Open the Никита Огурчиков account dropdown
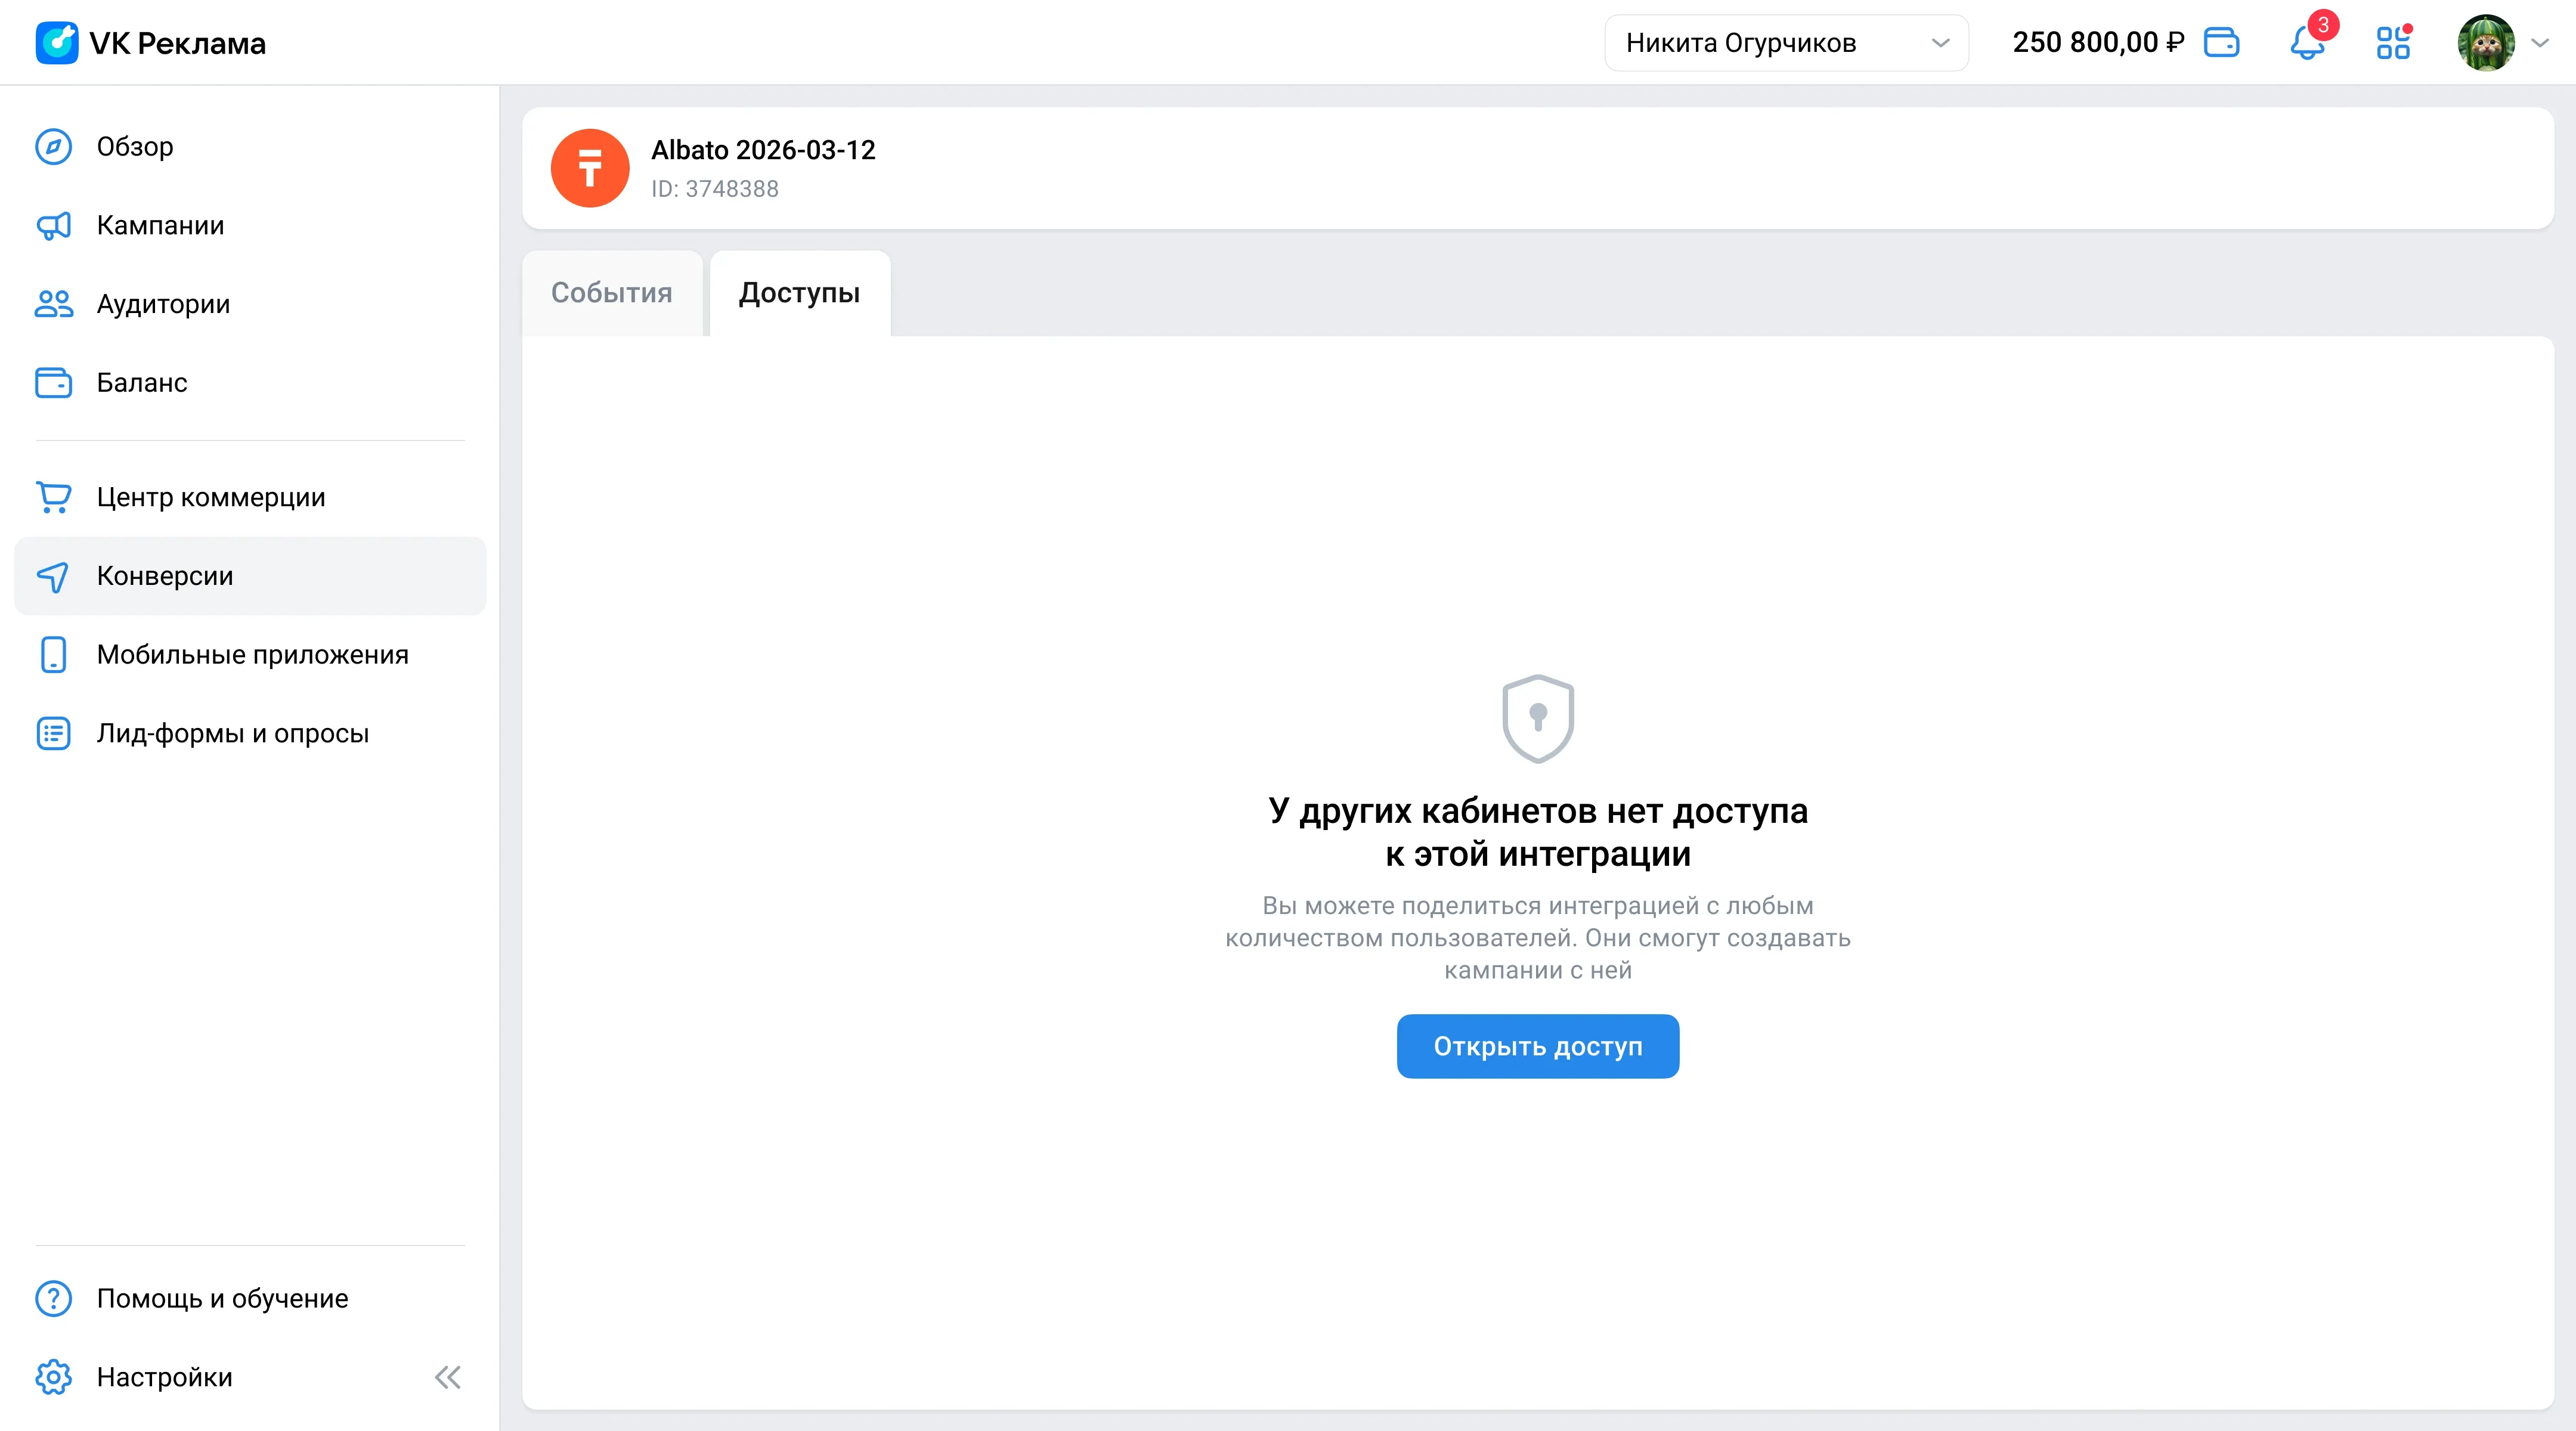Viewport: 2576px width, 1431px height. pos(1786,43)
